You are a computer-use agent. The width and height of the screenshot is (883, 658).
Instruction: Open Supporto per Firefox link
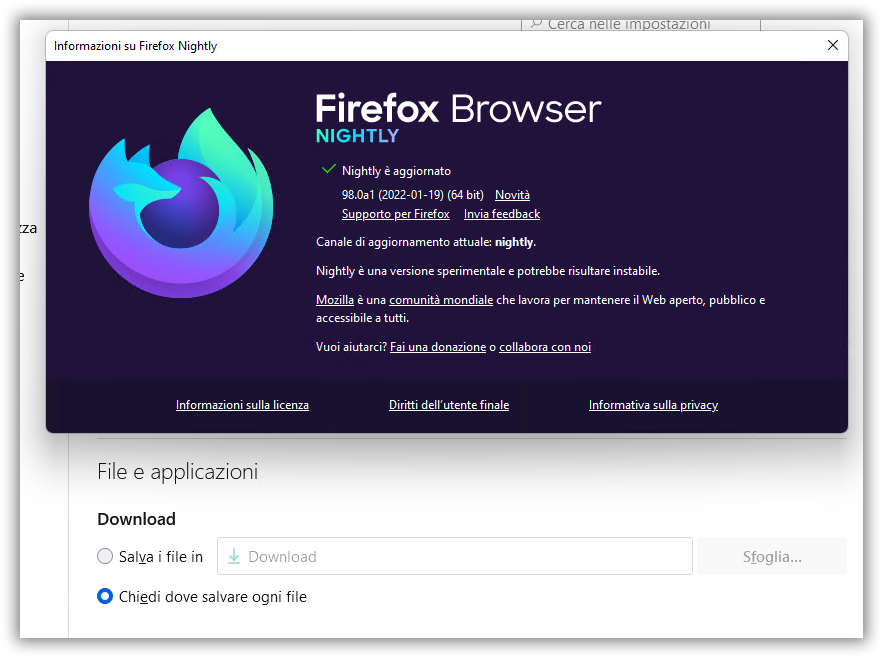coord(395,214)
